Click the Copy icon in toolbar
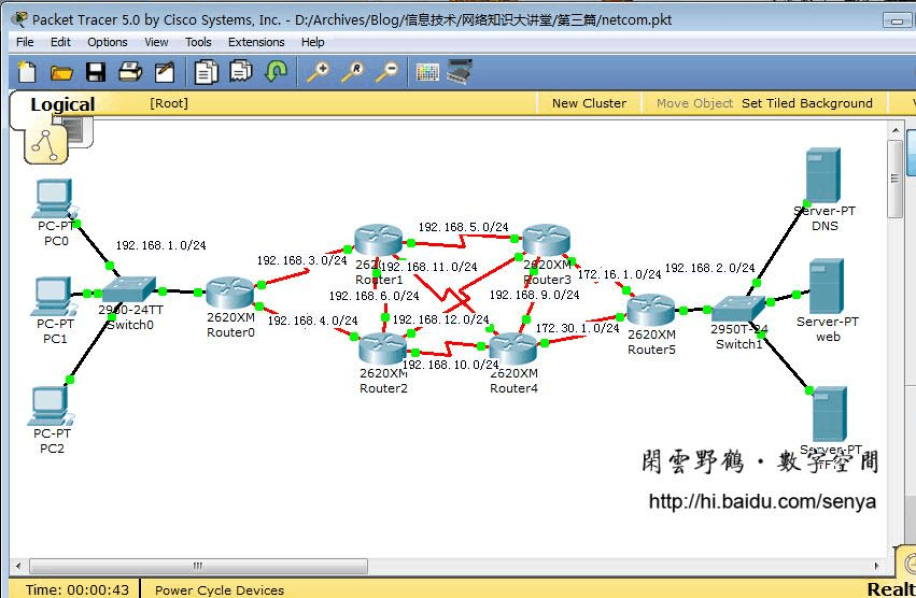This screenshot has height=598, width=916. click(x=206, y=72)
